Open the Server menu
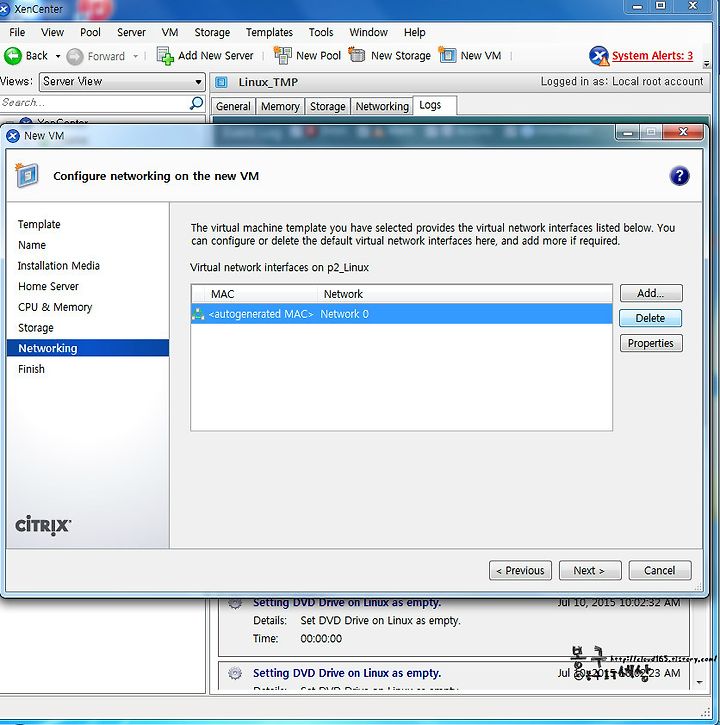Screen dimensions: 720x725 131,32
